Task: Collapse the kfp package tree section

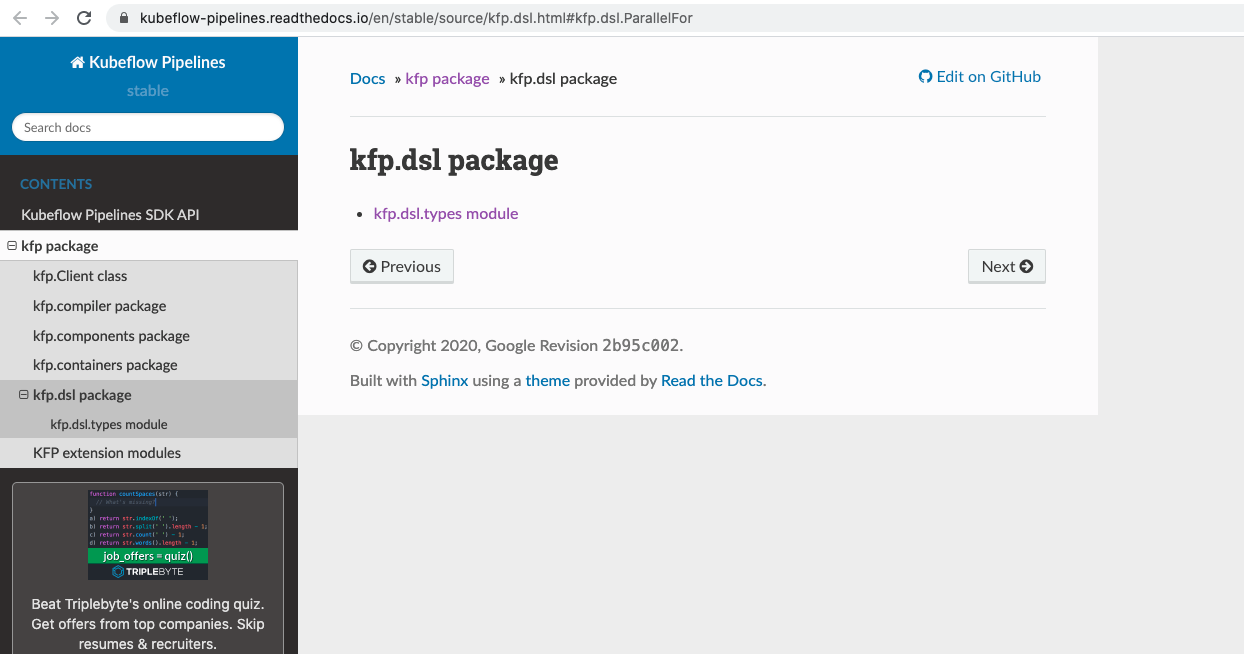Action: pos(10,245)
